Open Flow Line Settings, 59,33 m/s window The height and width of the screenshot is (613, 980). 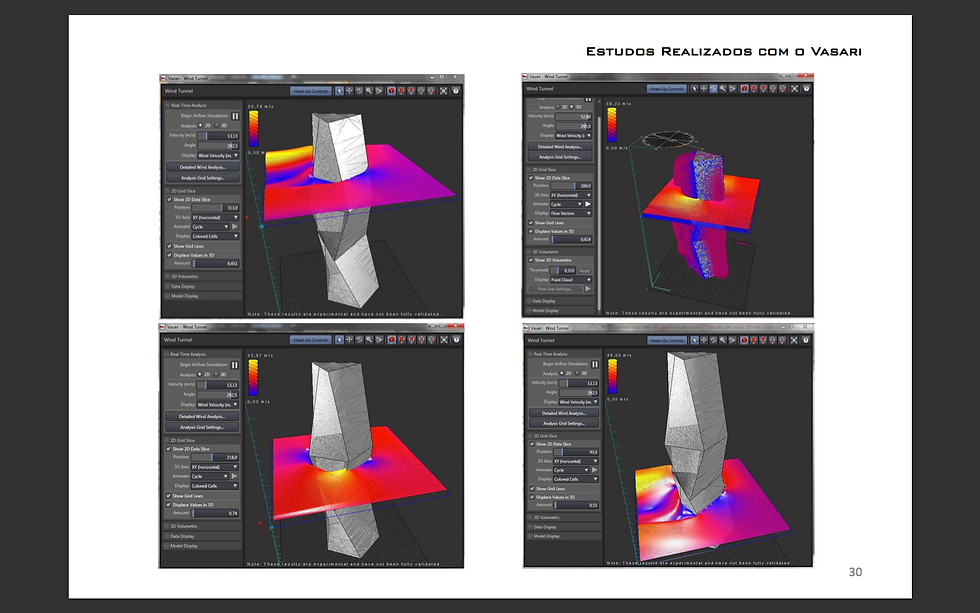556,289
